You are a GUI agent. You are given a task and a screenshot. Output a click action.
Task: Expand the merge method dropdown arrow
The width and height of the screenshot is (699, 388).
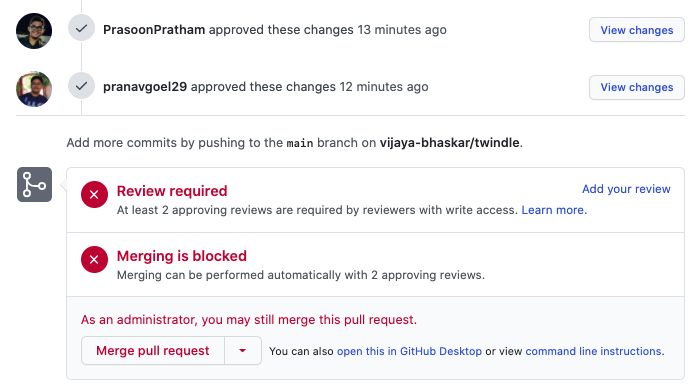(243, 351)
